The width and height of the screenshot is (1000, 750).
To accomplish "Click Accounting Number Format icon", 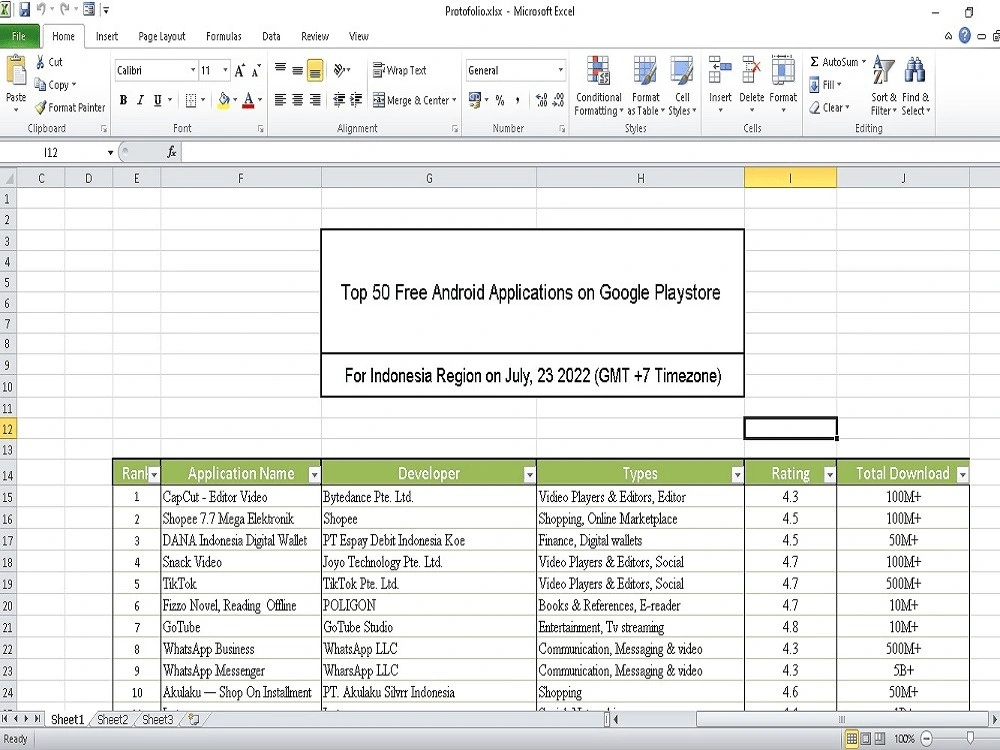I will [475, 100].
